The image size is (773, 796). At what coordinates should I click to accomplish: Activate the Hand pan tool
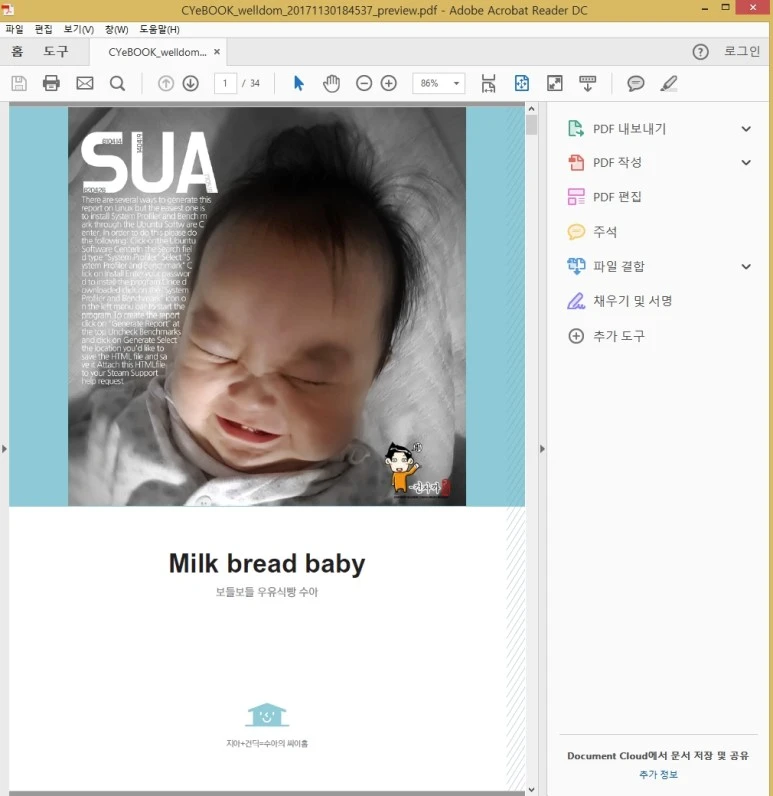331,83
